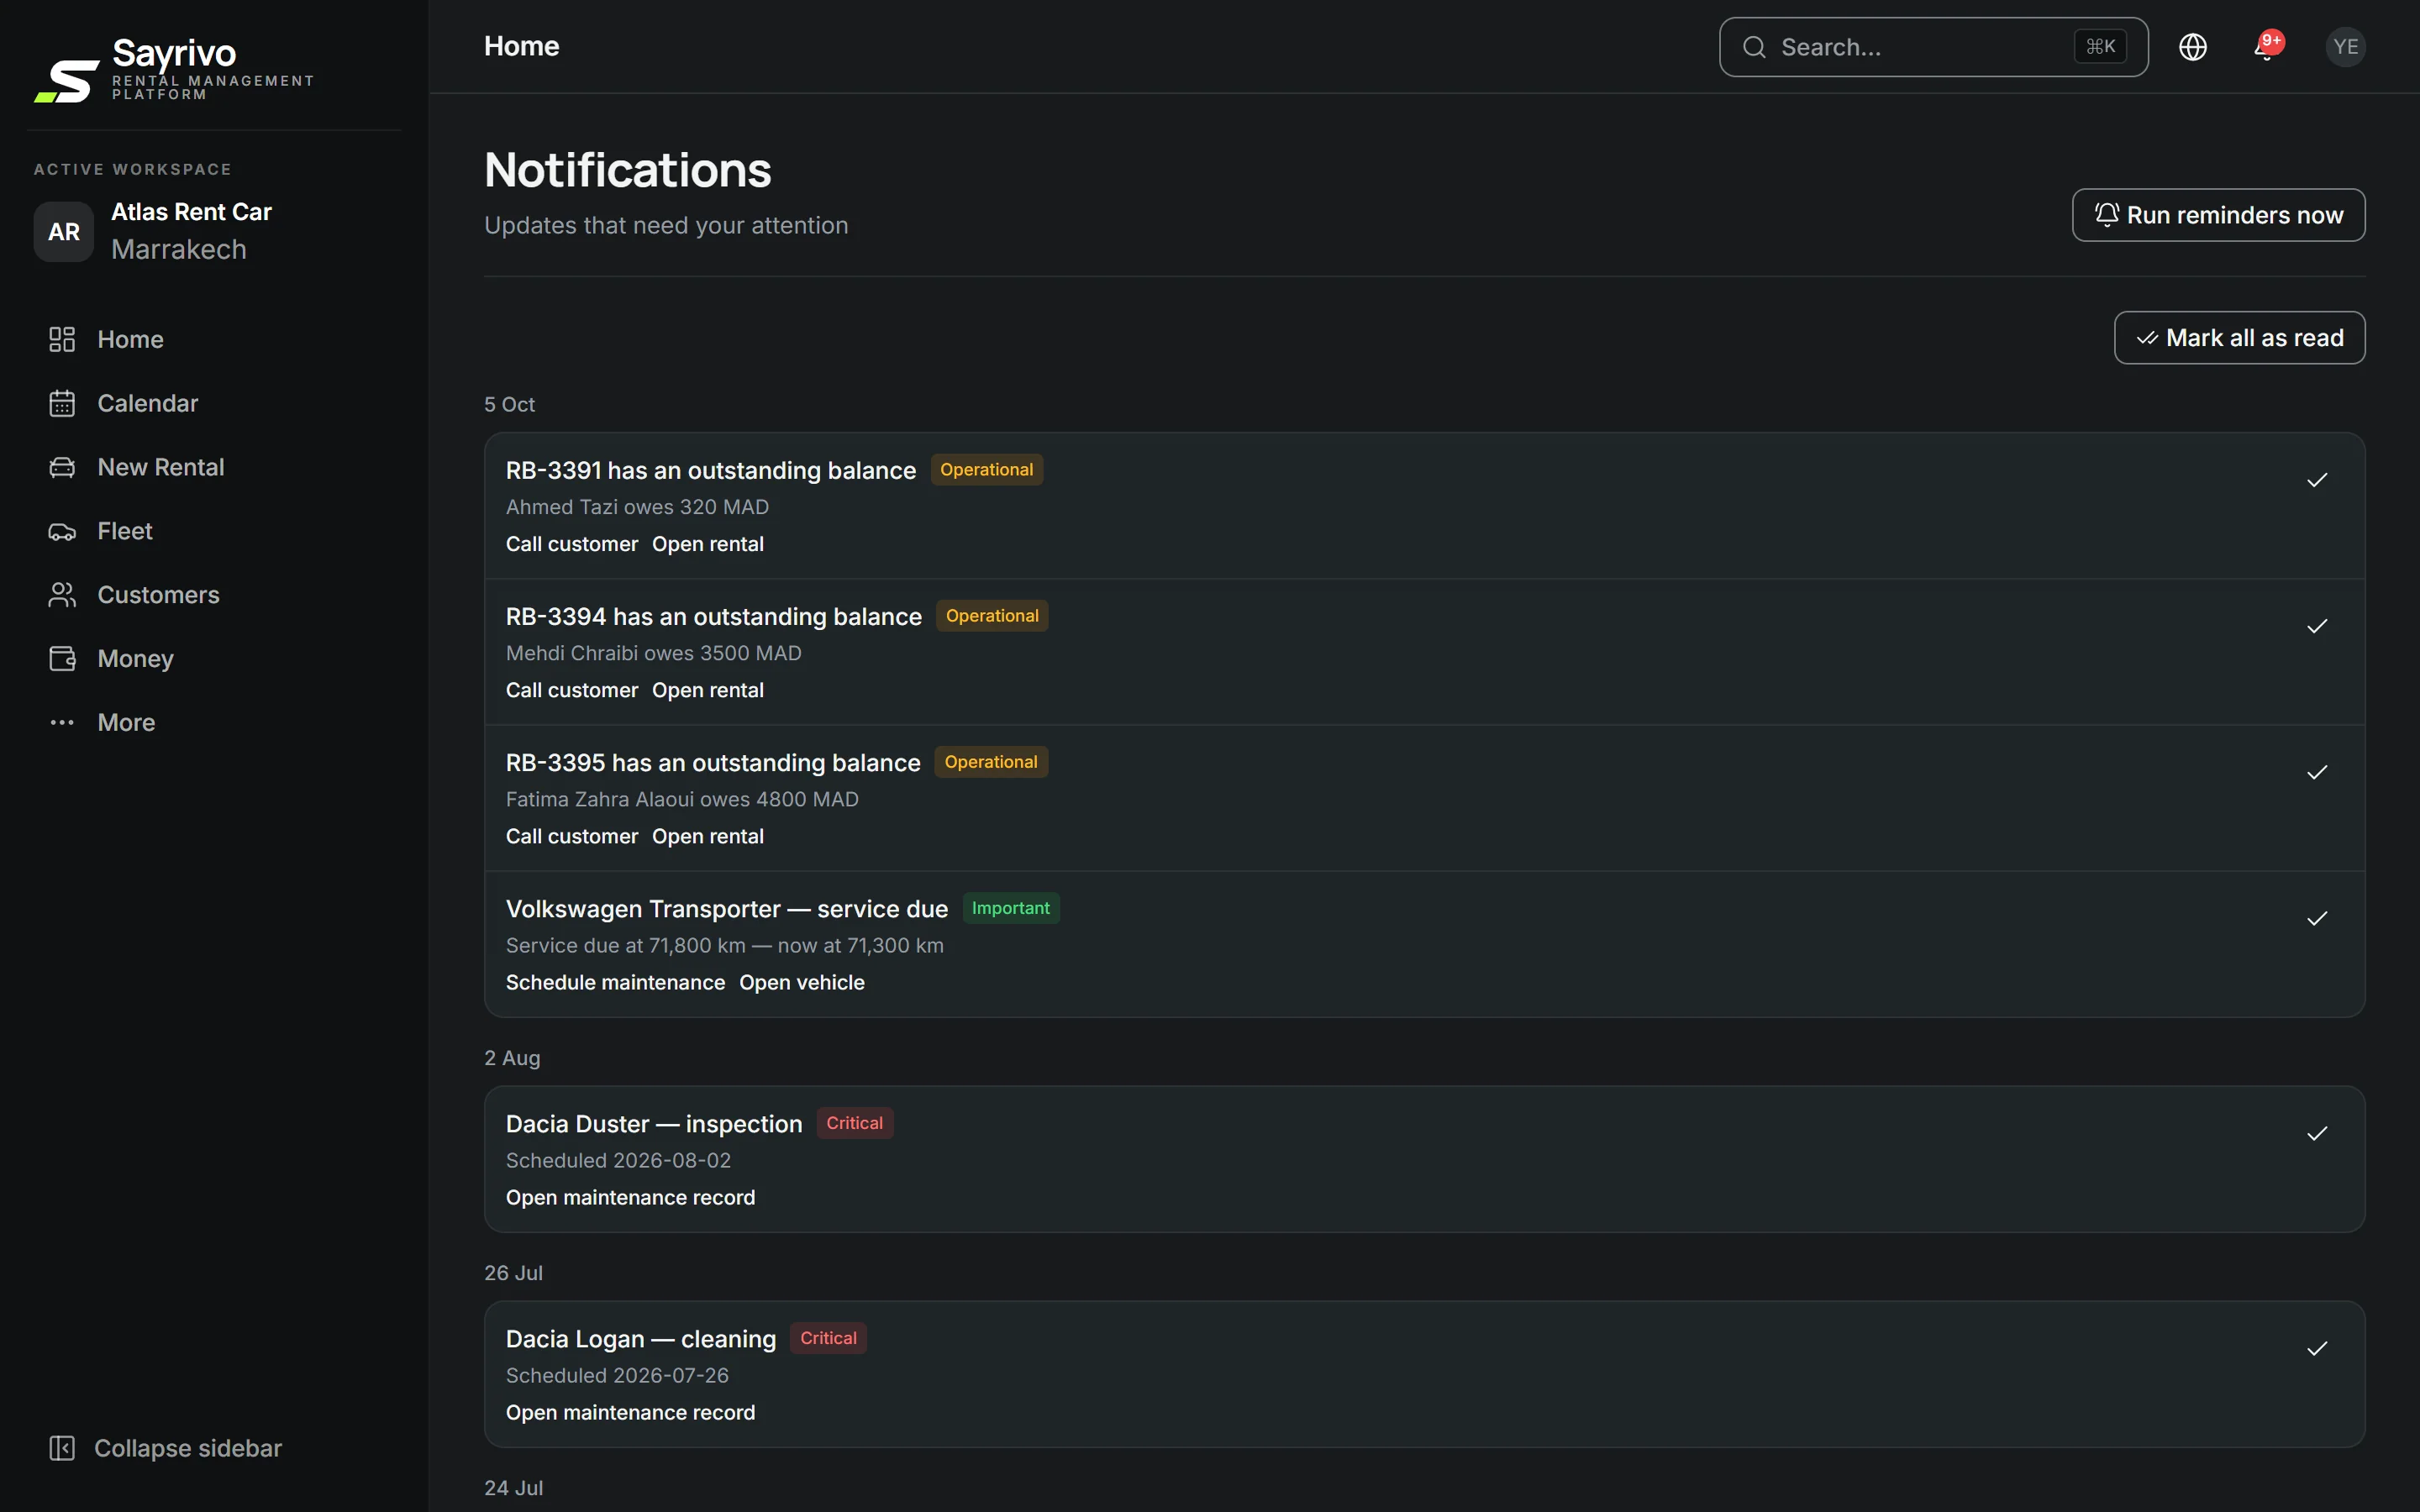
Task: Call customer for RB-3391
Action: (x=572, y=544)
